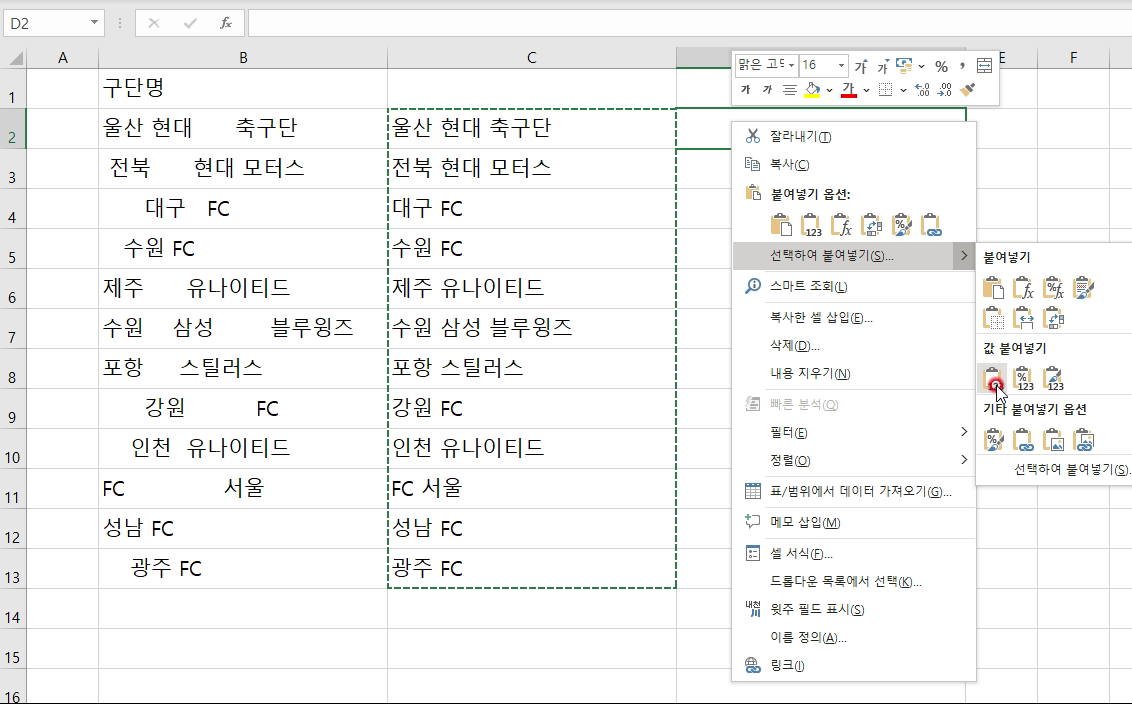Viewport: 1132px width, 704px height.
Task: Select the Transpose paste icon in the submenu
Action: [1053, 318]
